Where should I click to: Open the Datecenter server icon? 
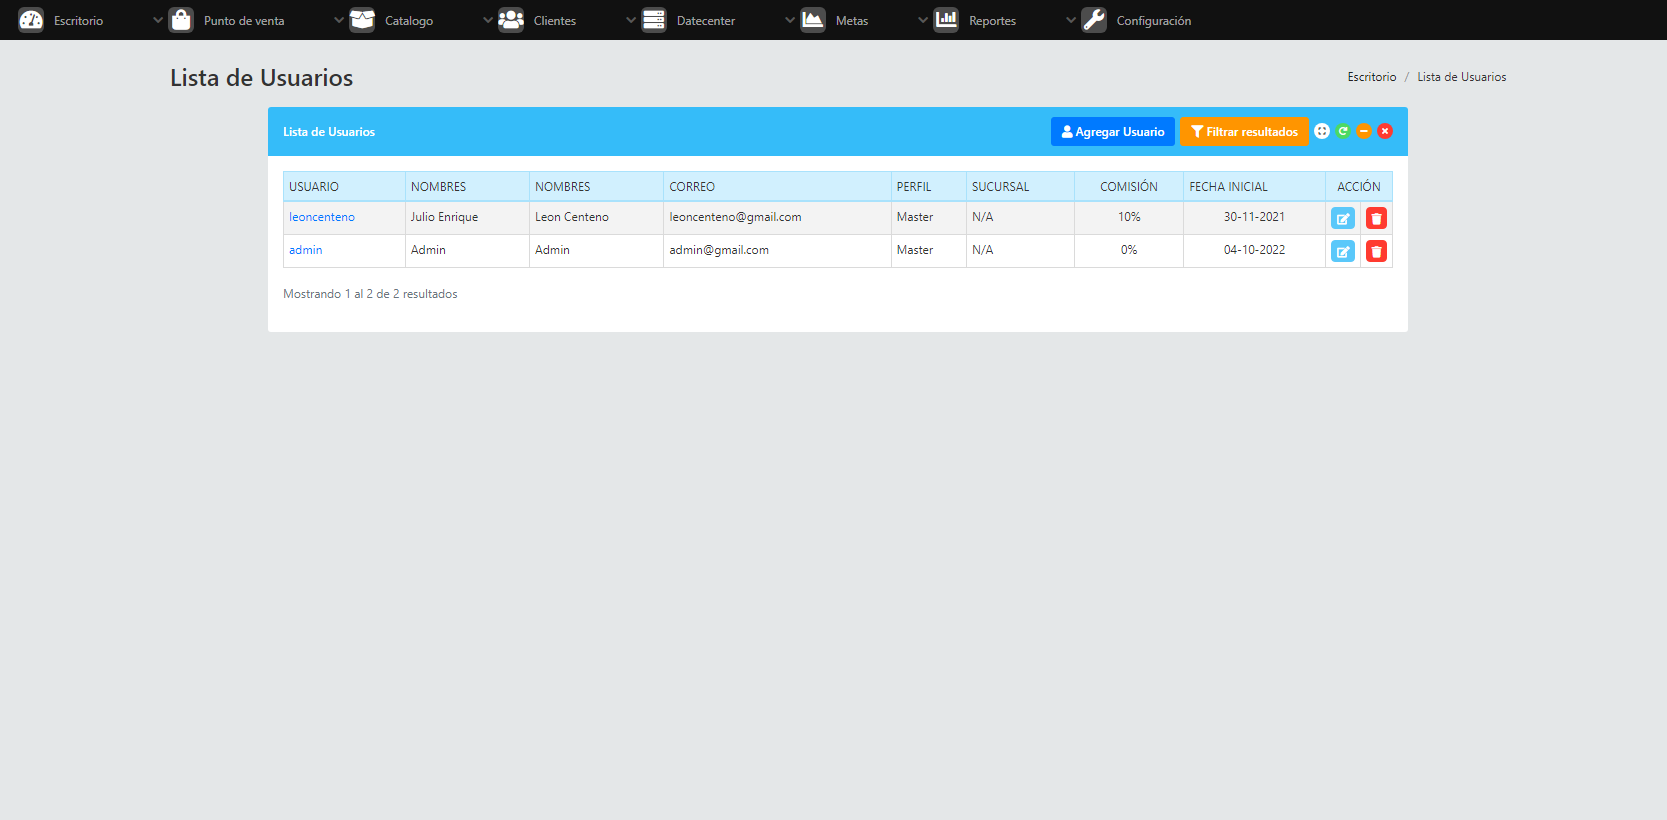[x=654, y=20]
